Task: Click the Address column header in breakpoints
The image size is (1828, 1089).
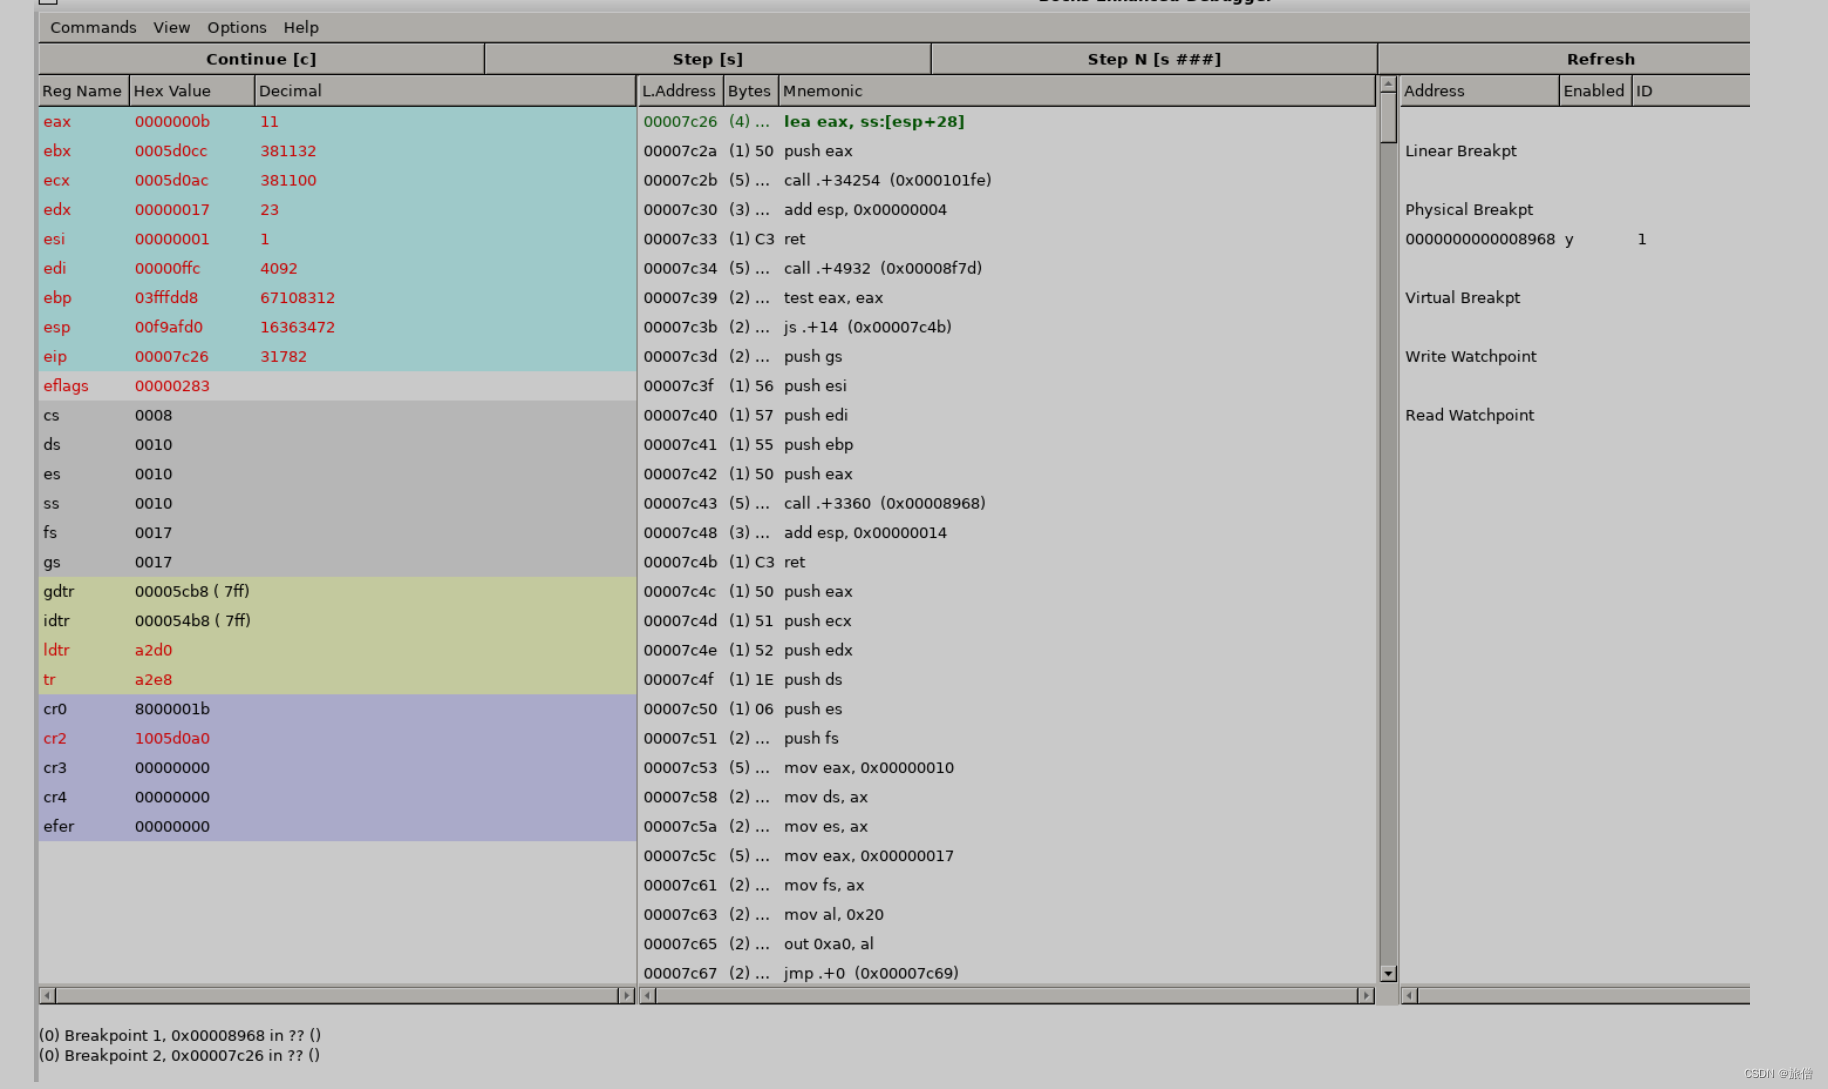Action: (1479, 91)
